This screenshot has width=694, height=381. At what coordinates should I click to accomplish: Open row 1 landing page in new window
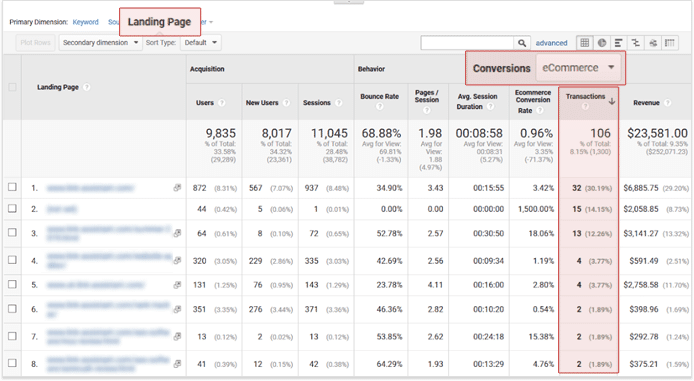(x=177, y=188)
